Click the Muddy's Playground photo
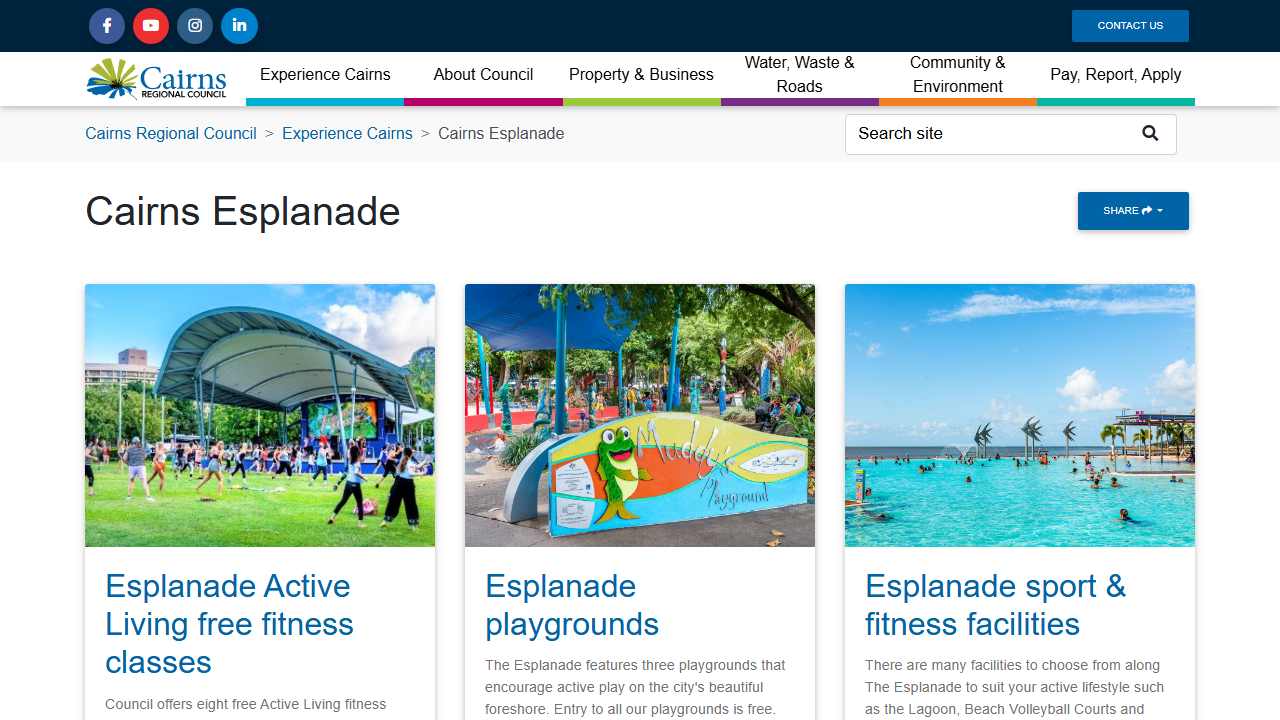 [640, 415]
